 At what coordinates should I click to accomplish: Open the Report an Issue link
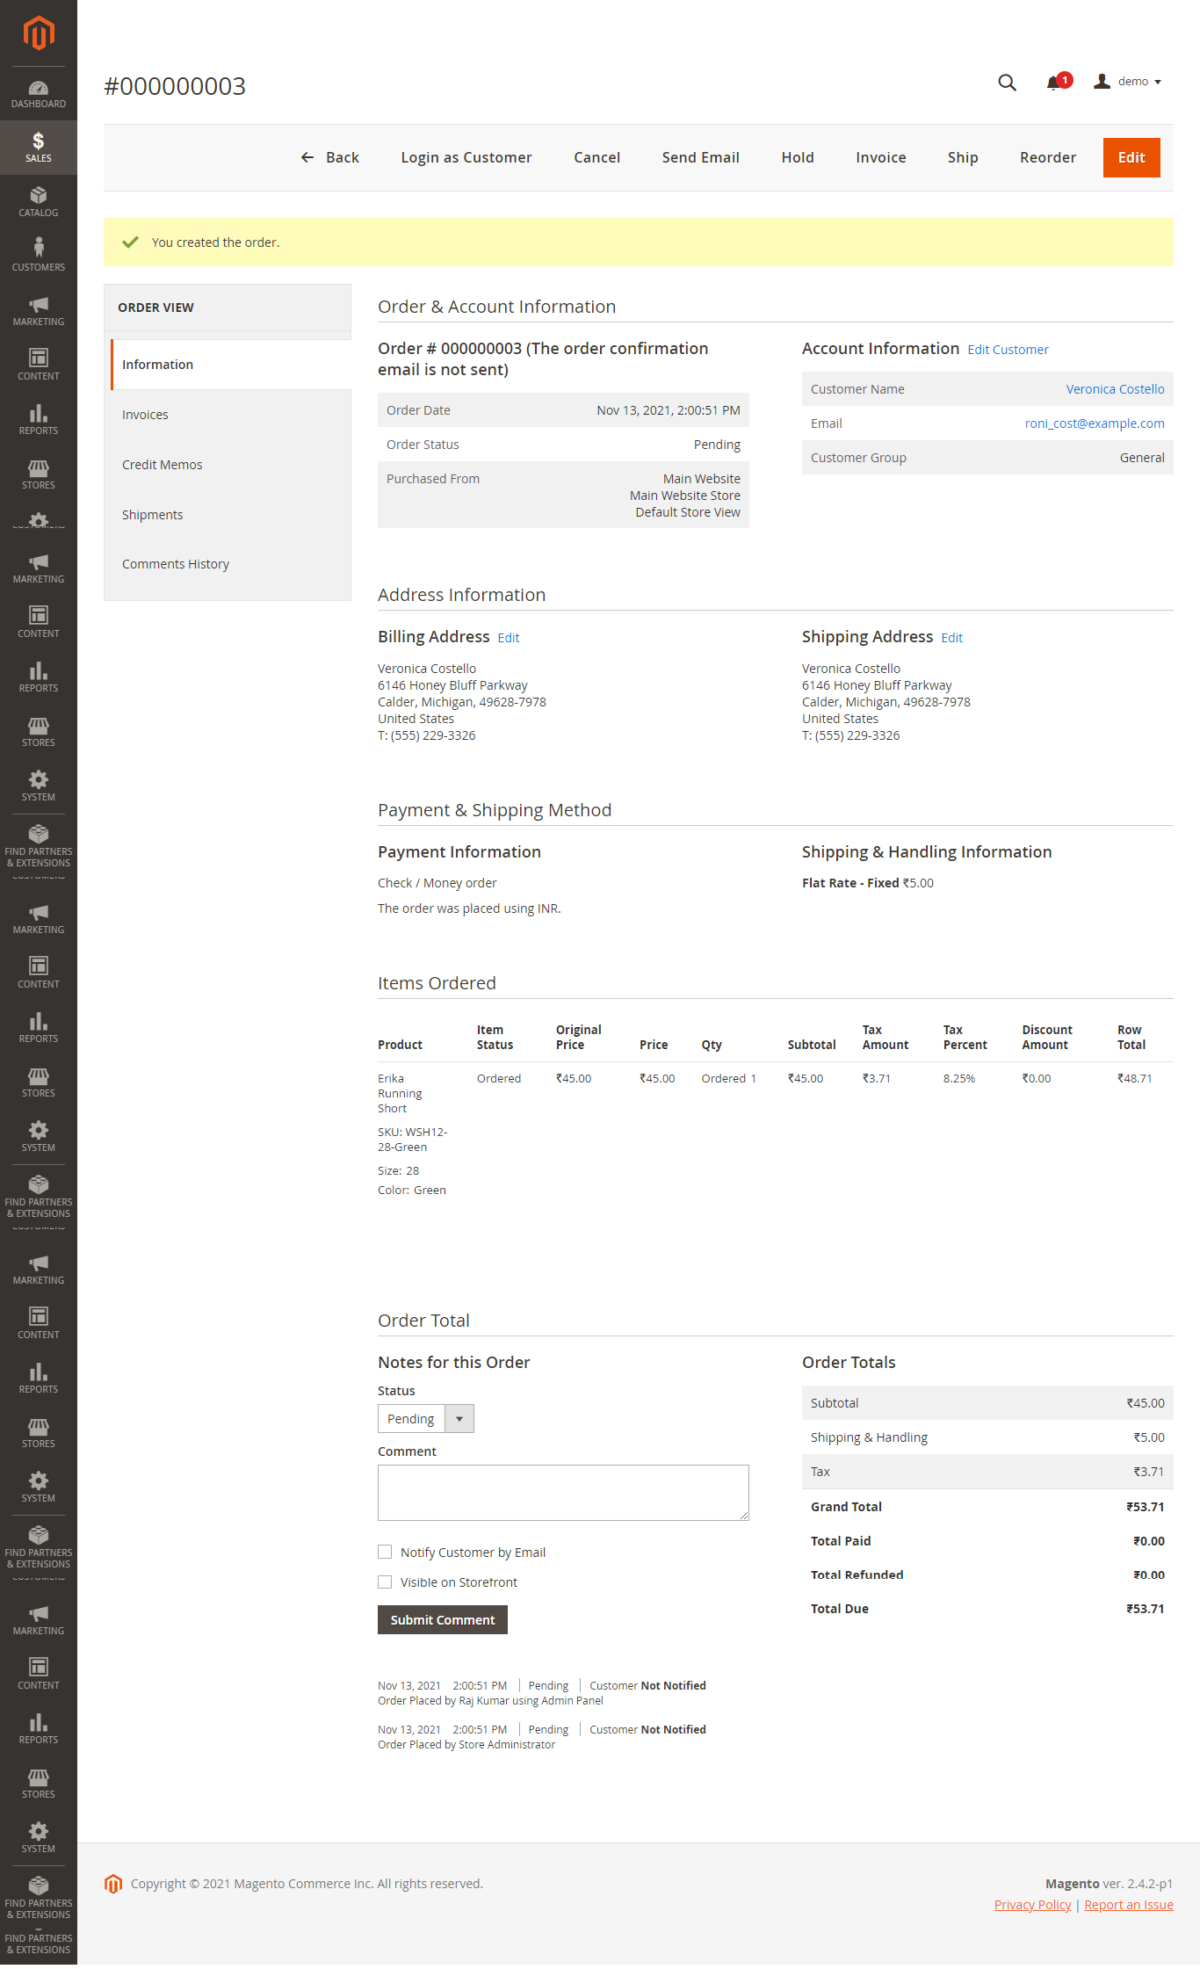[x=1129, y=1905]
